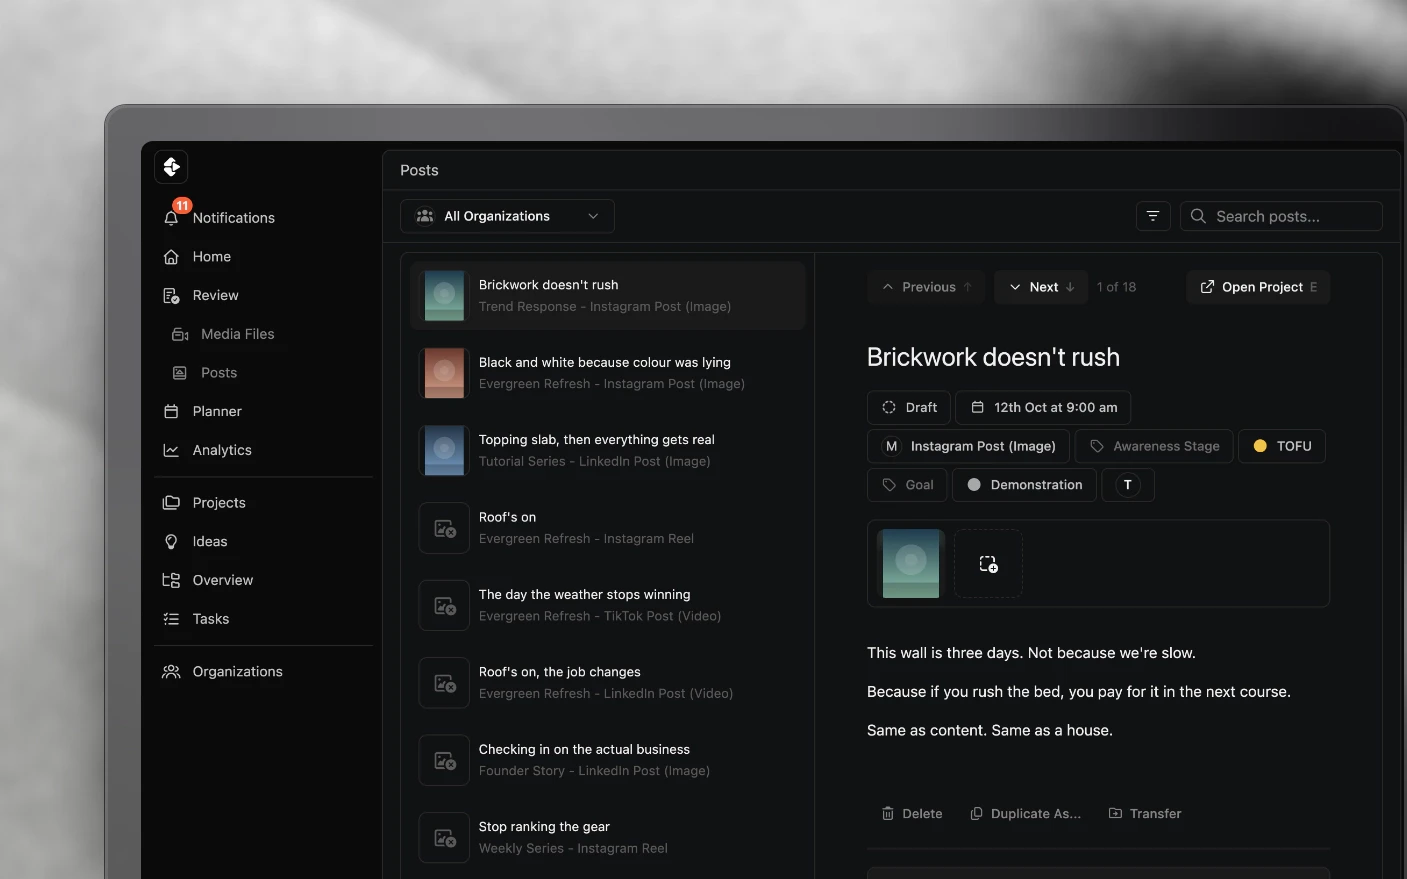Select 'Checking in on the actual business'
This screenshot has width=1407, height=879.
coord(607,760)
